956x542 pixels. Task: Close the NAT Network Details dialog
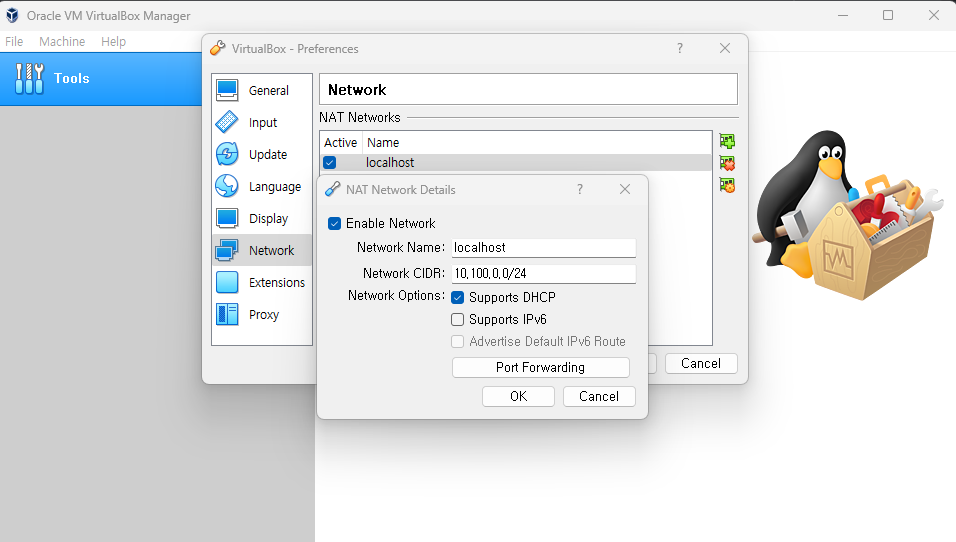point(625,190)
